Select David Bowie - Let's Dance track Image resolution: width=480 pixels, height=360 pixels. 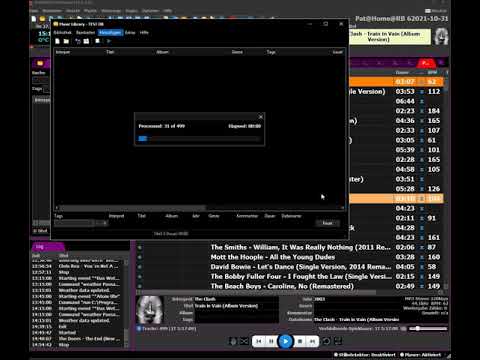300,267
